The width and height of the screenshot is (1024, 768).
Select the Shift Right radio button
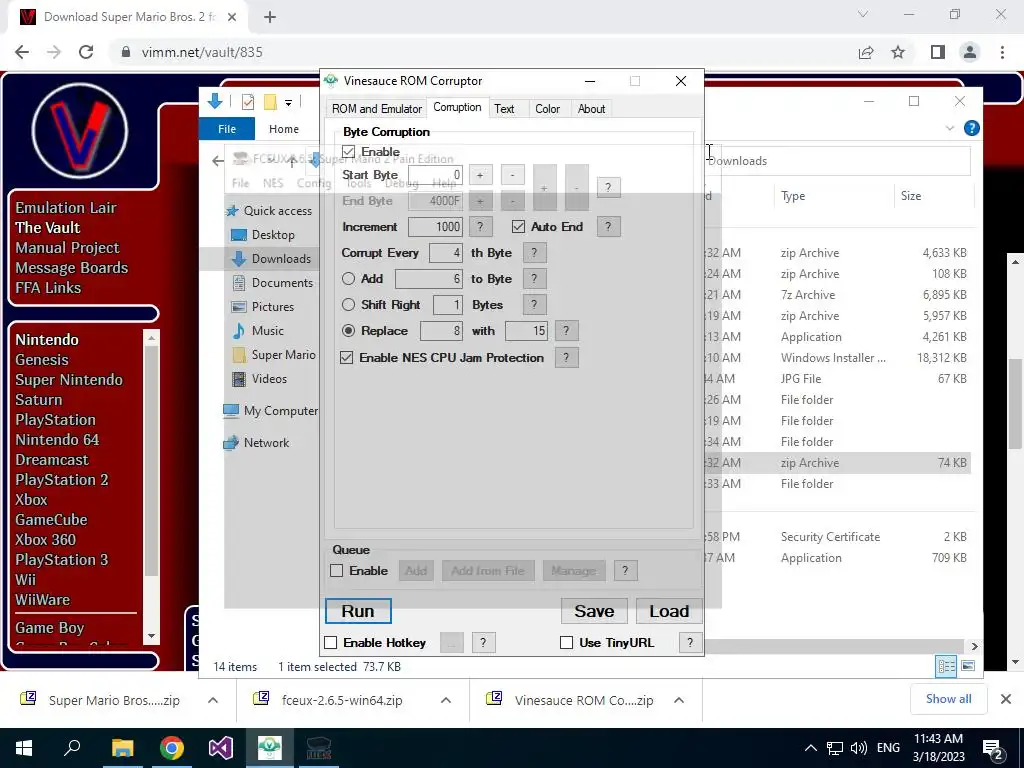[x=348, y=304]
